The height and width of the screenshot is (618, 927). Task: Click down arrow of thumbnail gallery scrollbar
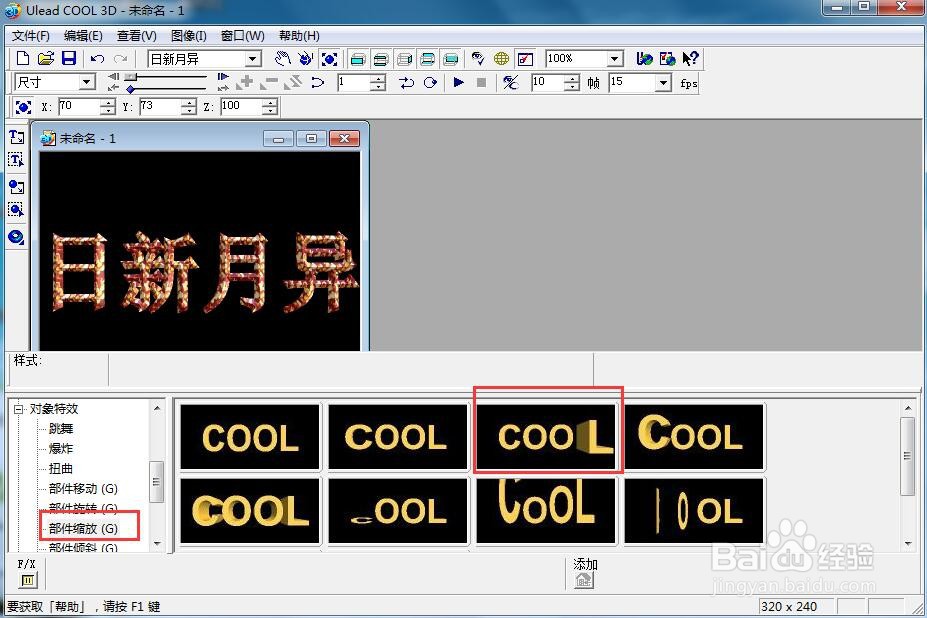(x=907, y=543)
